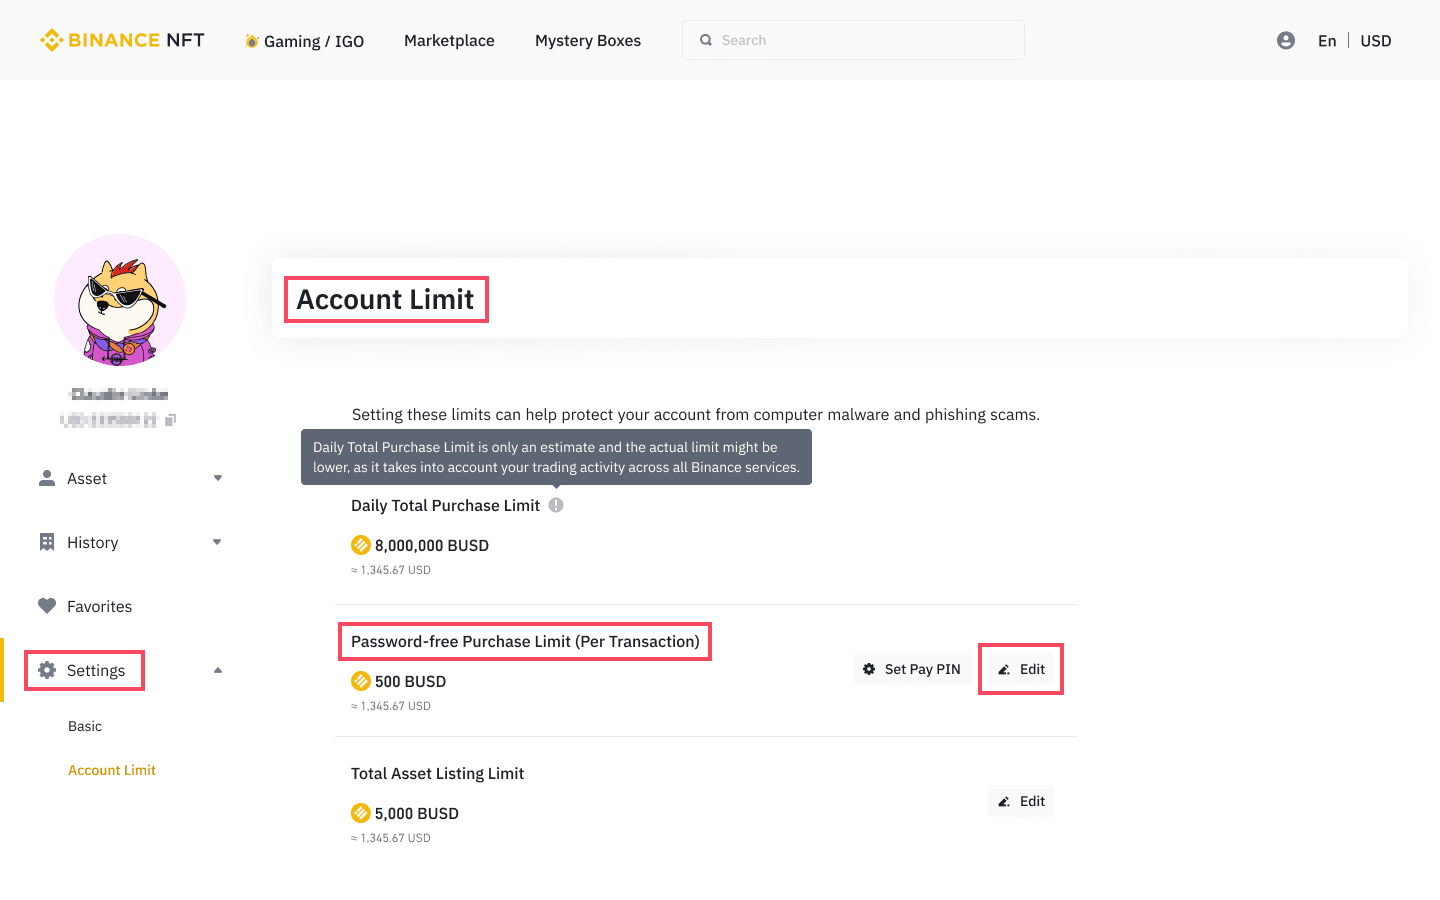The height and width of the screenshot is (900, 1440).
Task: Click into the Search field
Action: (853, 40)
